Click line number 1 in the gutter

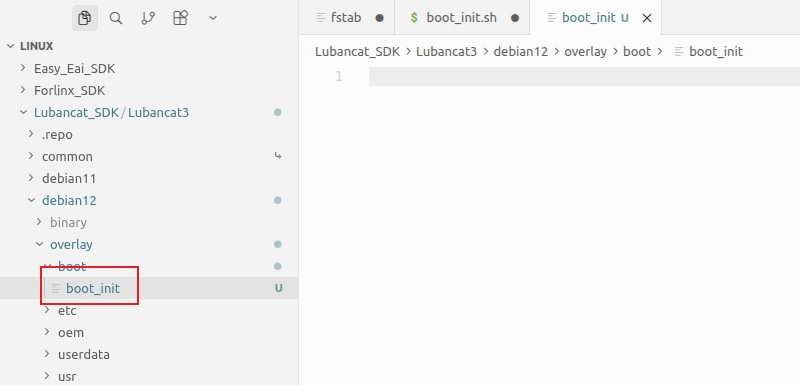(339, 76)
